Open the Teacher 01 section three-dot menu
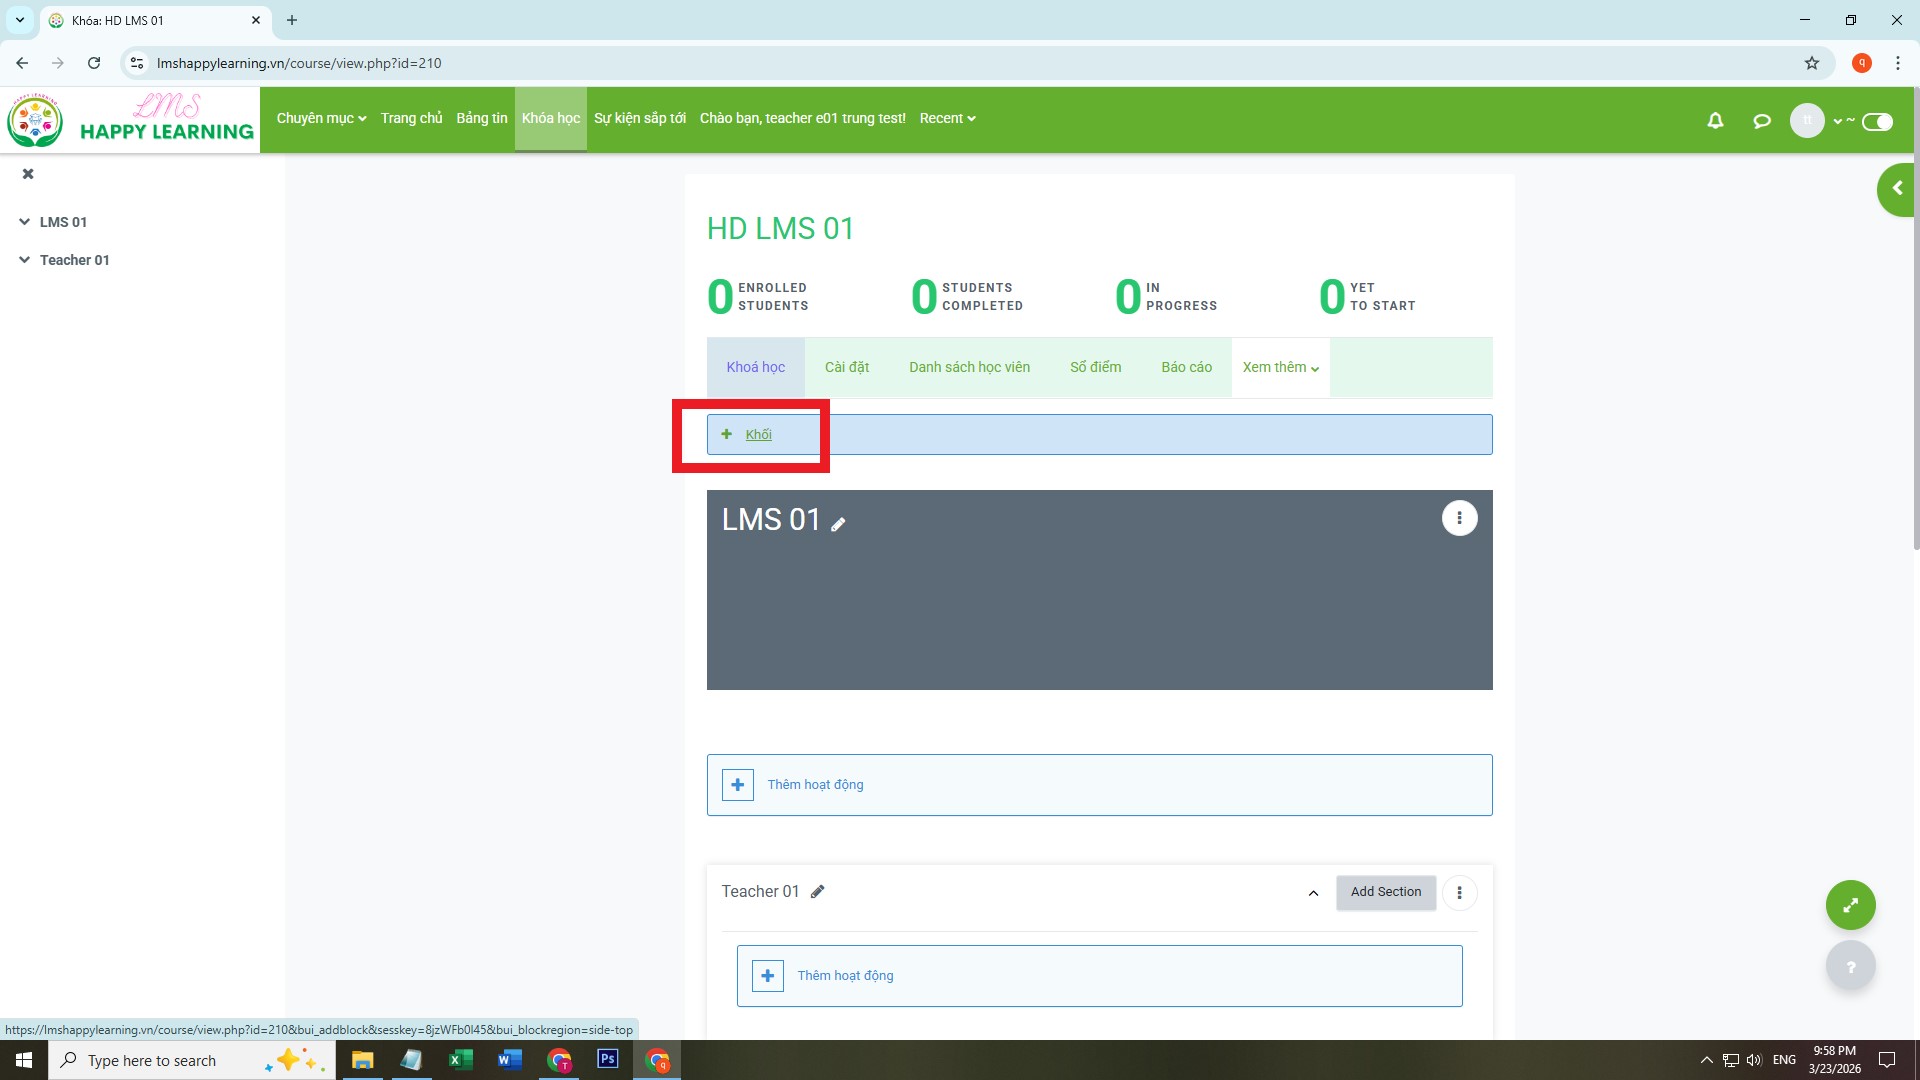This screenshot has width=1920, height=1080. coord(1459,893)
